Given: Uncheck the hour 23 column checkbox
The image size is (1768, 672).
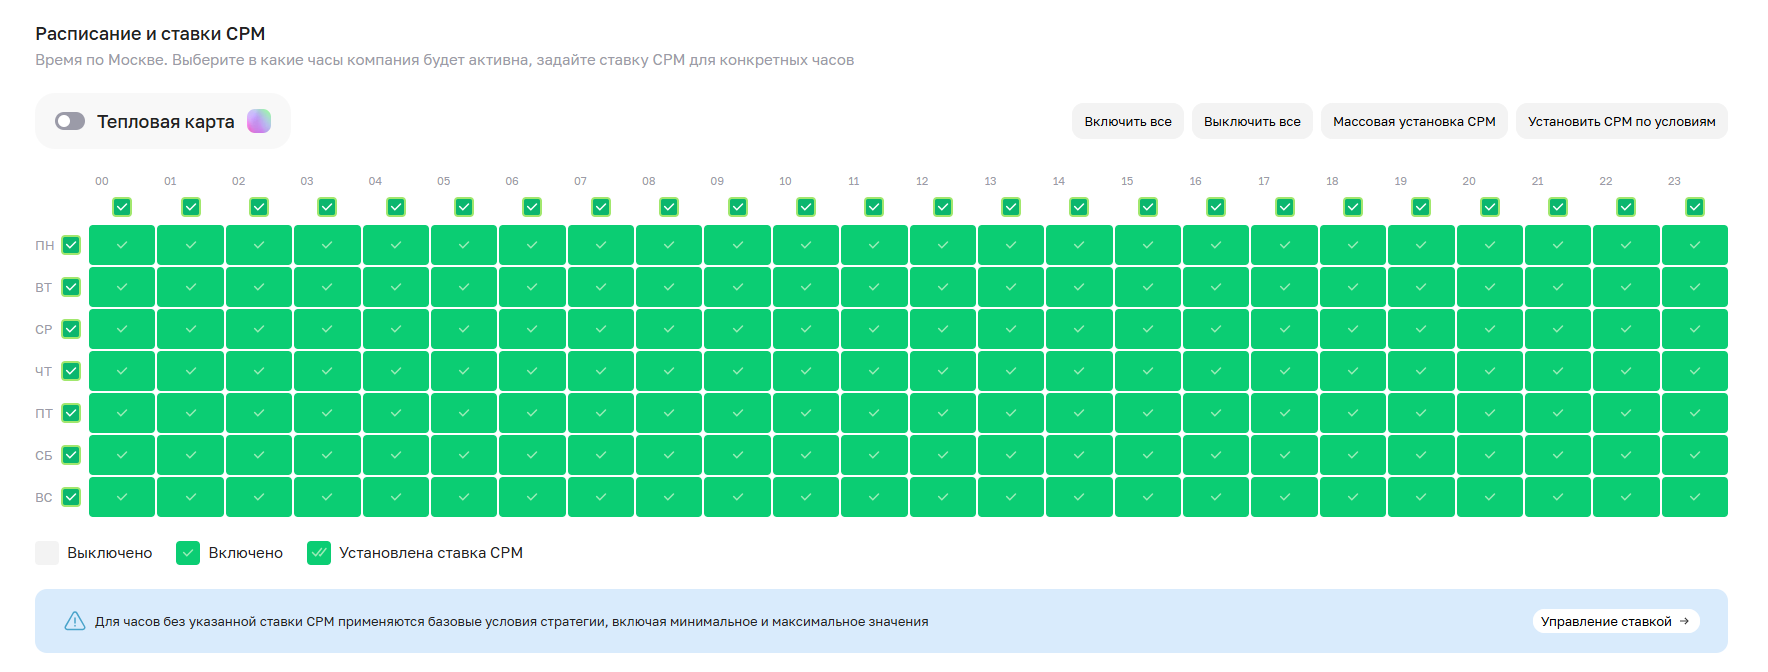Looking at the screenshot, I should pos(1694,207).
